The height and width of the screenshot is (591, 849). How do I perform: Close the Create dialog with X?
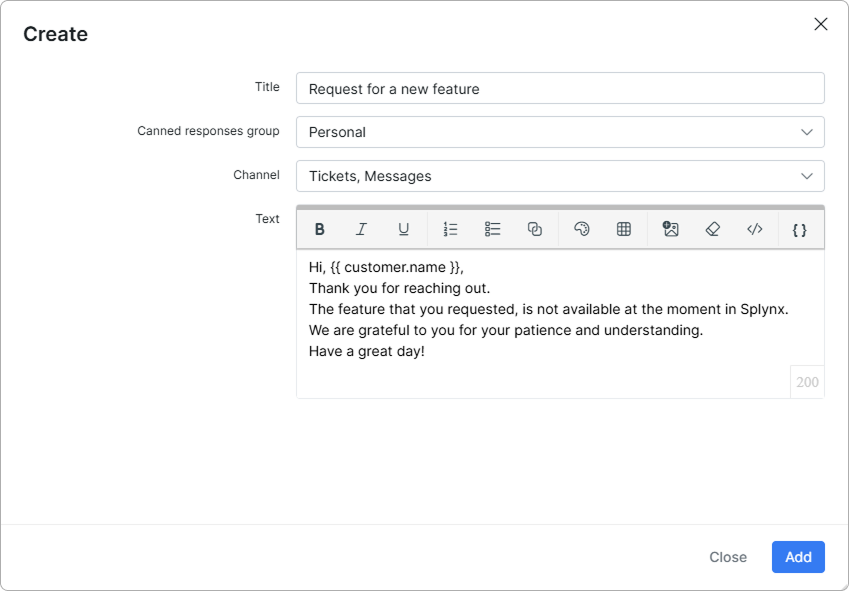821,24
